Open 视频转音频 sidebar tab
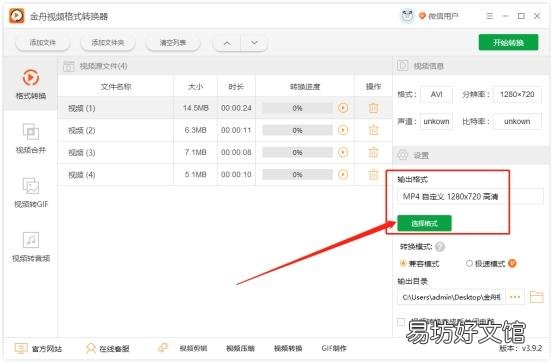Screen dimensions: 553x364 point(31,247)
